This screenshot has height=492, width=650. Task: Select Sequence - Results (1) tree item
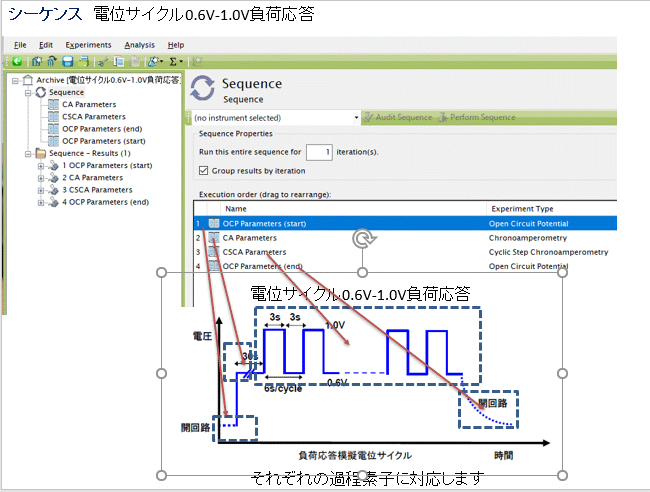point(90,153)
